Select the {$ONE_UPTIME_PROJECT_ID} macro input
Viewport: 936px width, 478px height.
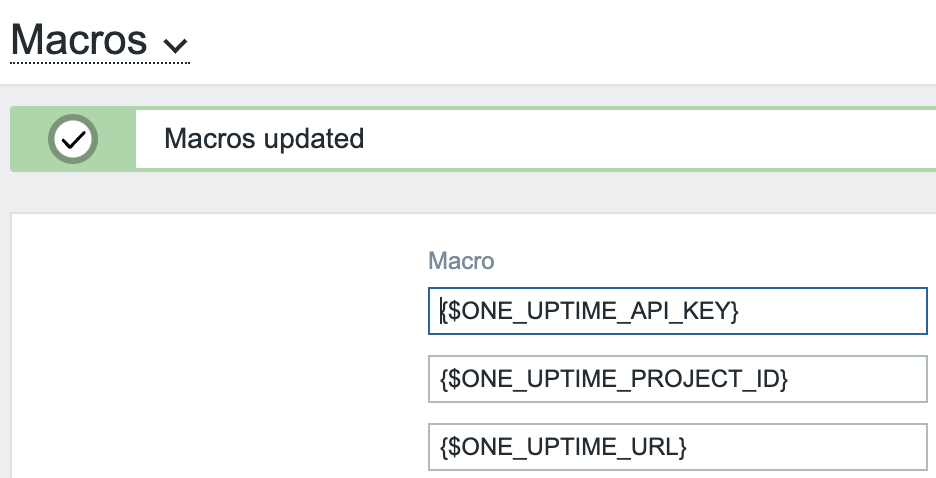click(x=677, y=380)
